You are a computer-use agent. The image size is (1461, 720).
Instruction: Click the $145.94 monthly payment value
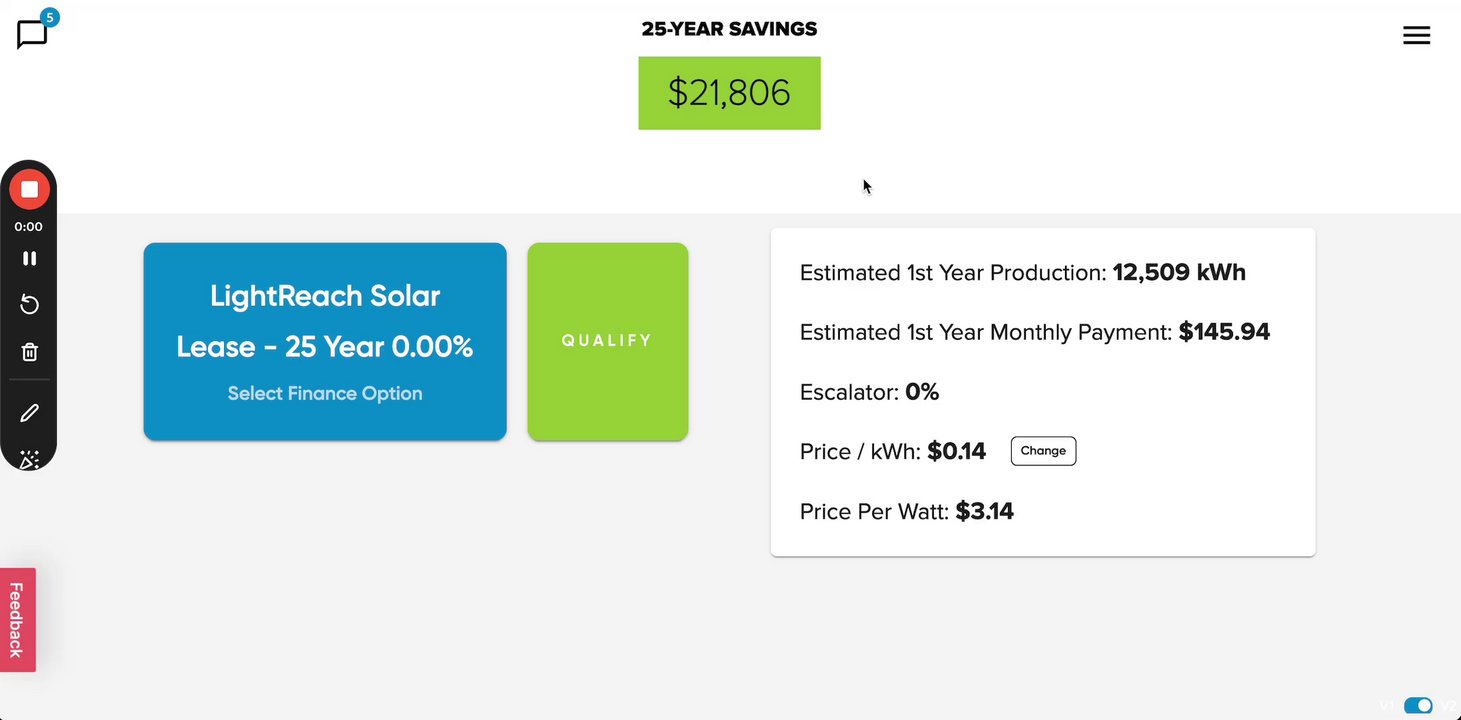pos(1224,332)
